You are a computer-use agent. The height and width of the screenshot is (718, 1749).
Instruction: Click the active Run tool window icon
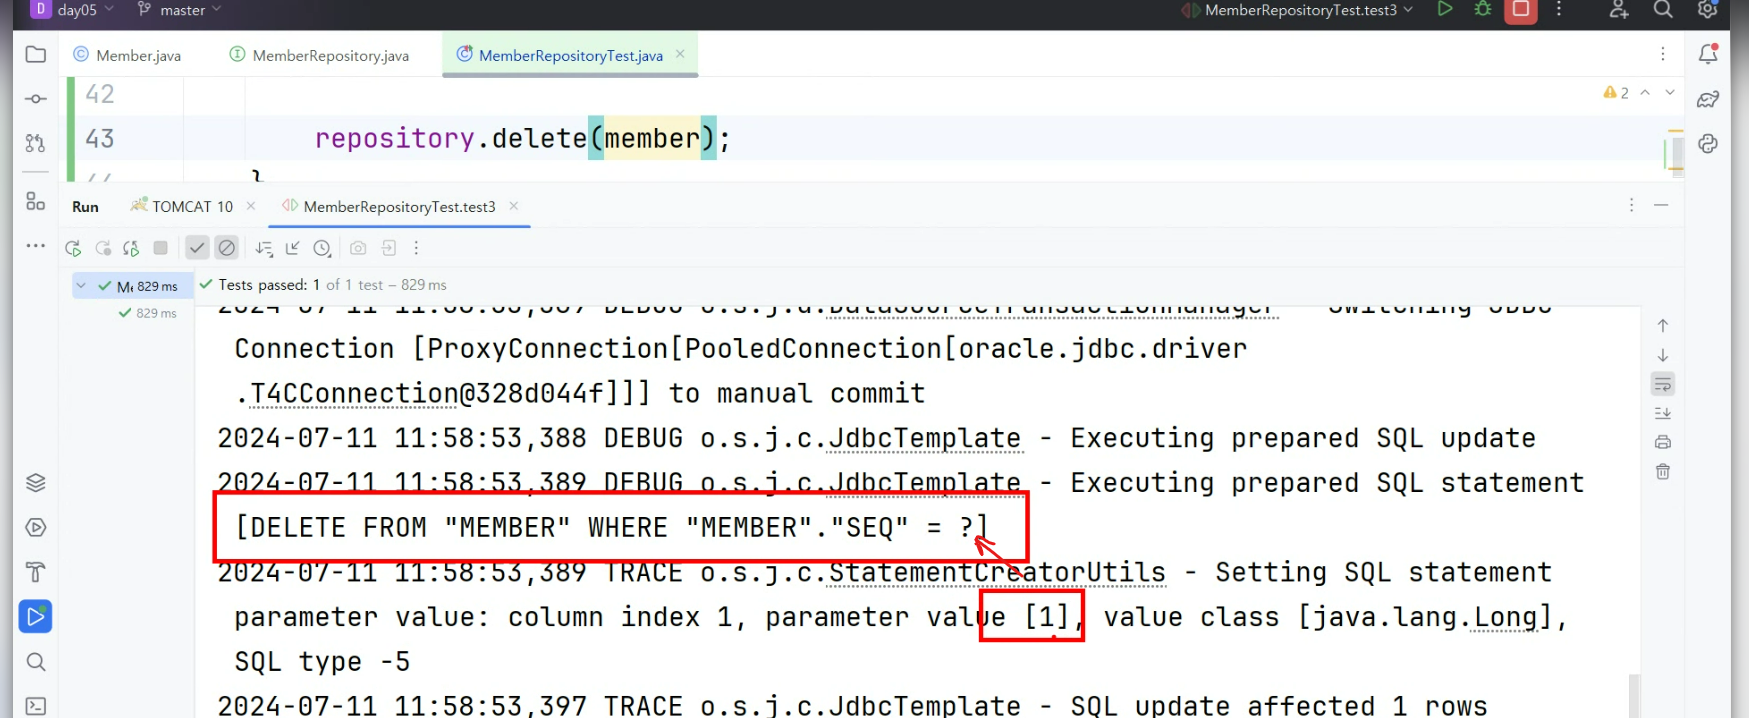click(x=35, y=616)
